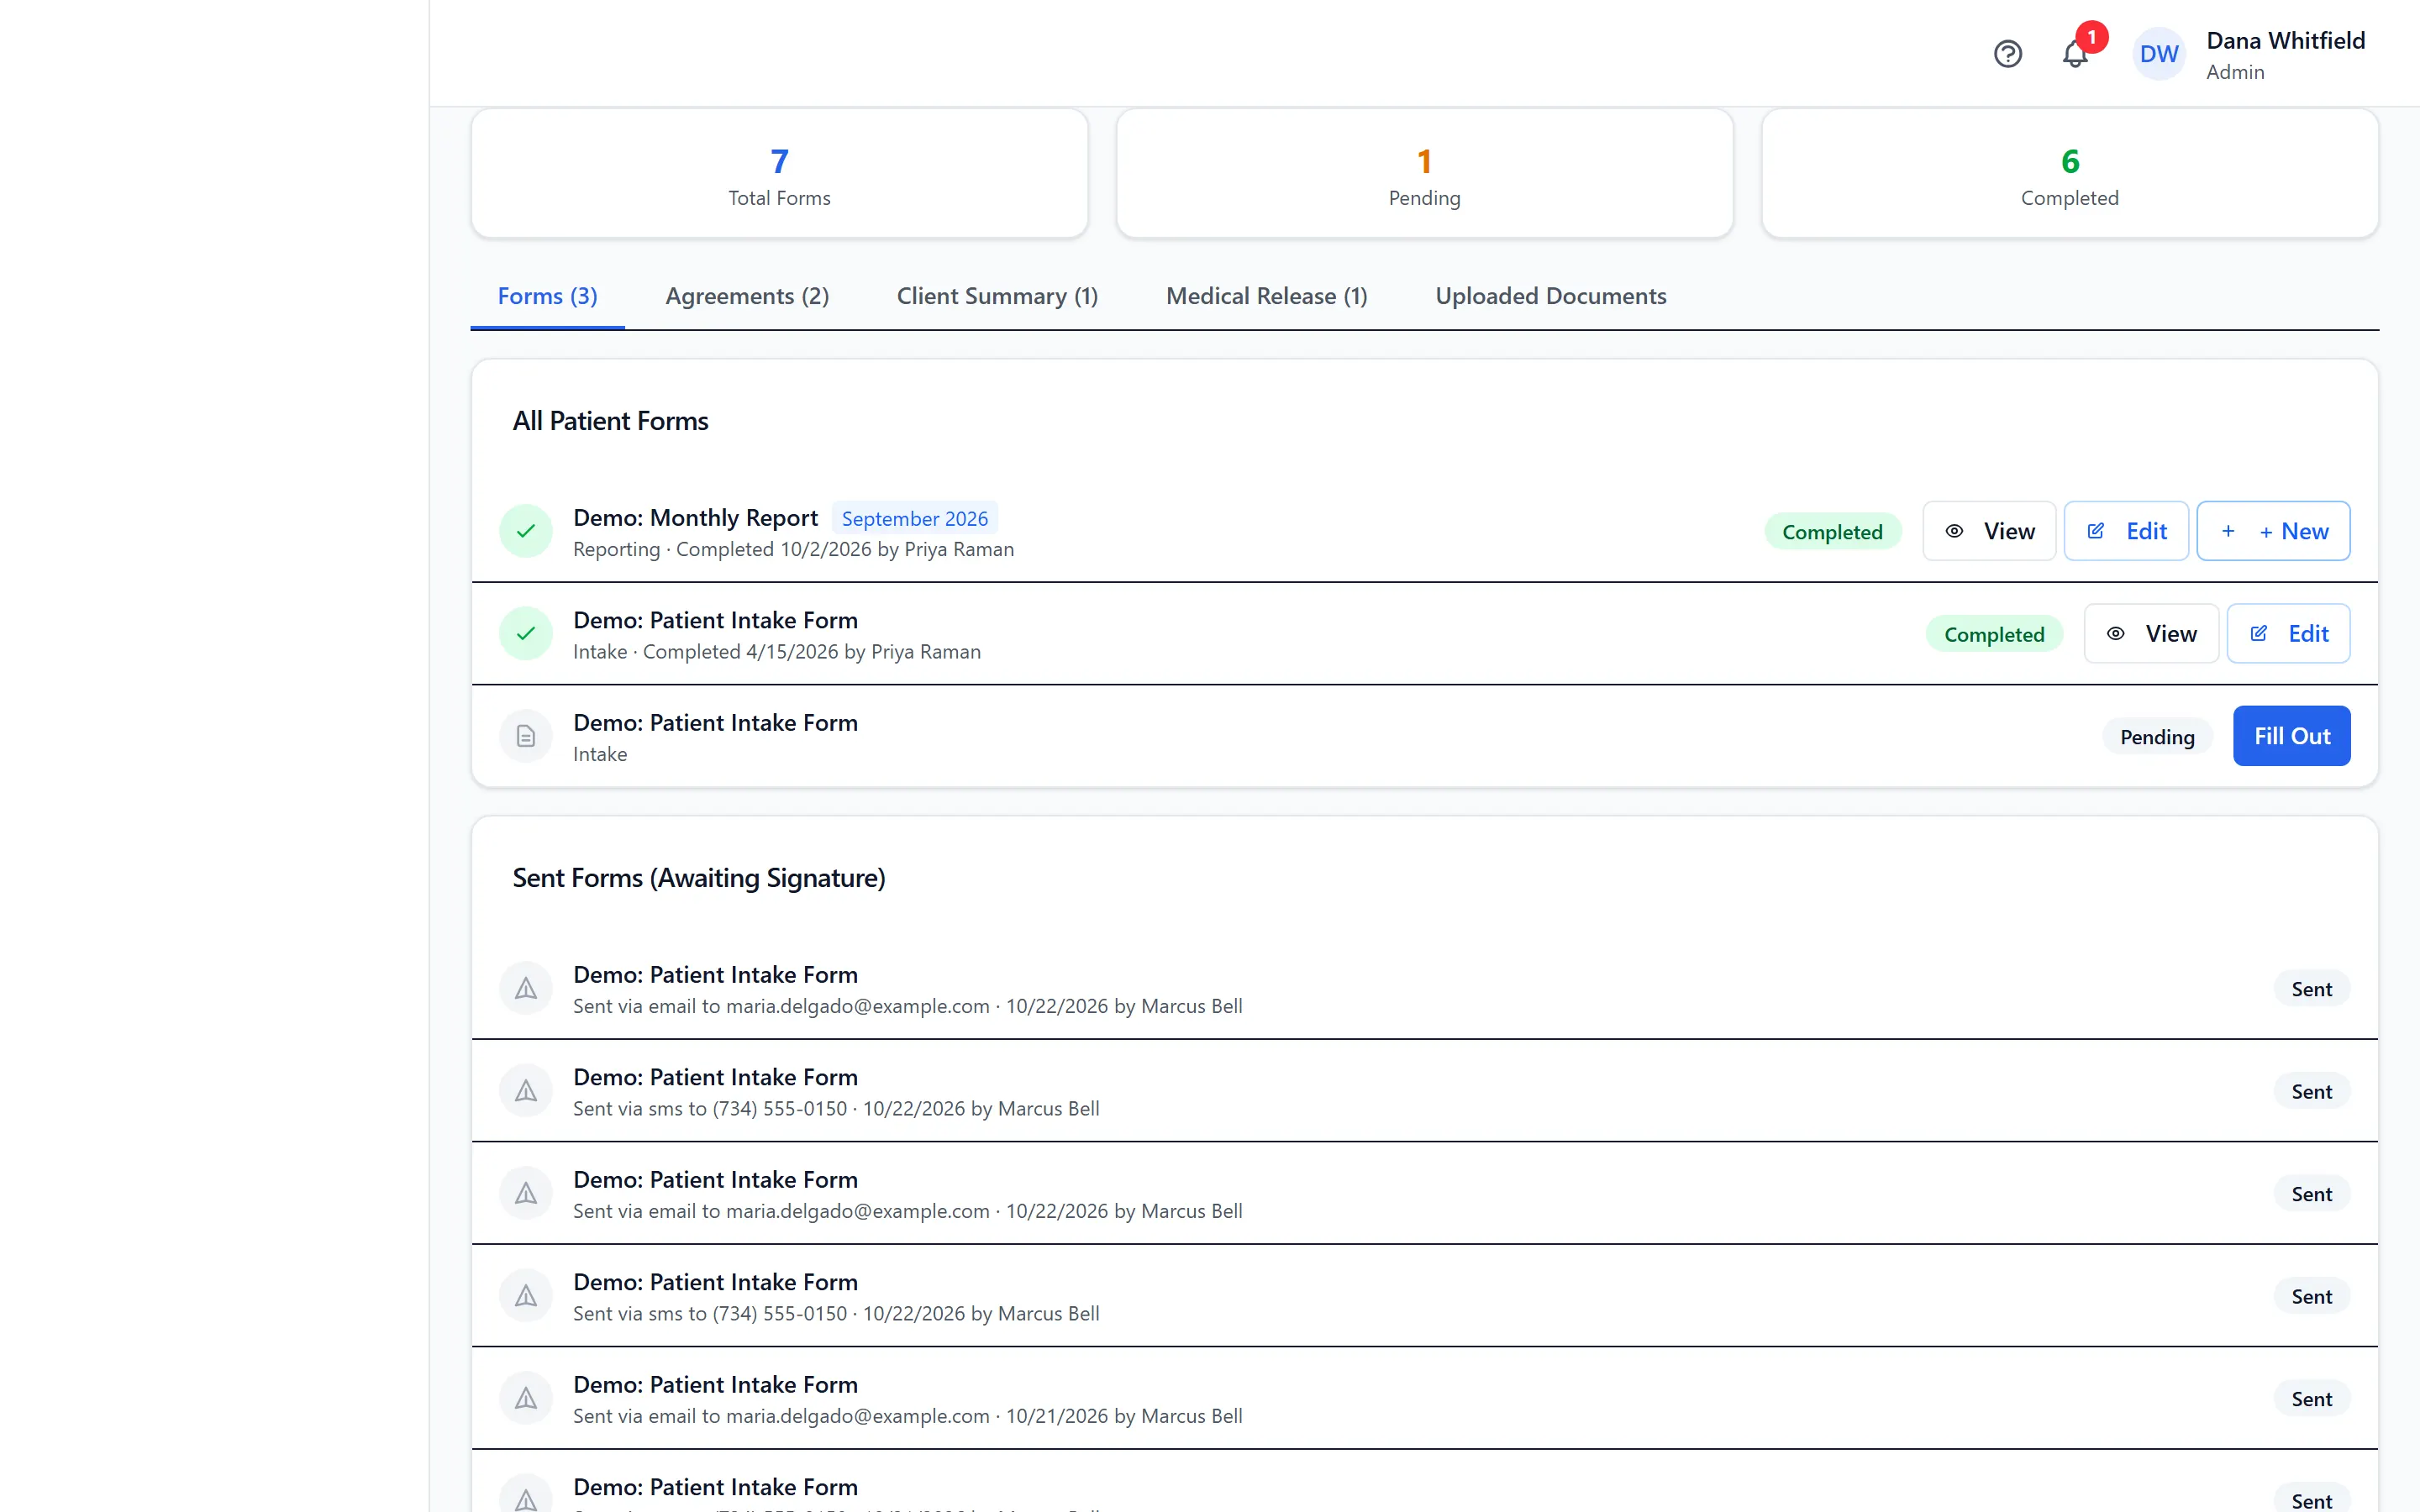Click the green check icon for completed Intake Form
Image resolution: width=2420 pixels, height=1512 pixels.
pyautogui.click(x=526, y=633)
